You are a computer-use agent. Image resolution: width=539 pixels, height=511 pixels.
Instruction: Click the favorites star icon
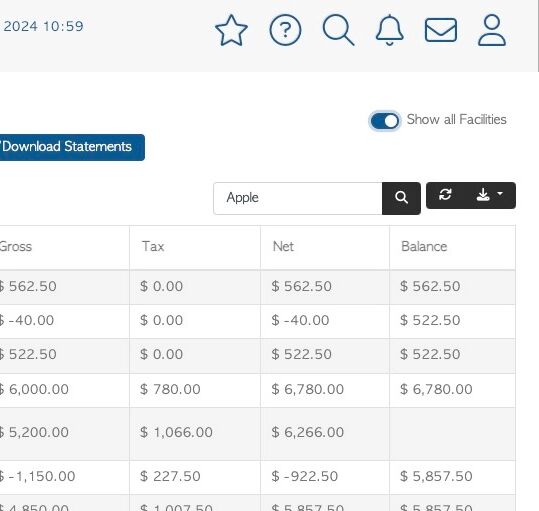click(231, 31)
